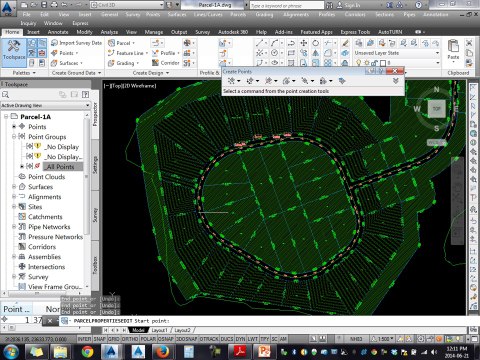The image size is (480, 360).
Task: Open the Output ribbon tab
Action: pyautogui.click(x=179, y=32)
